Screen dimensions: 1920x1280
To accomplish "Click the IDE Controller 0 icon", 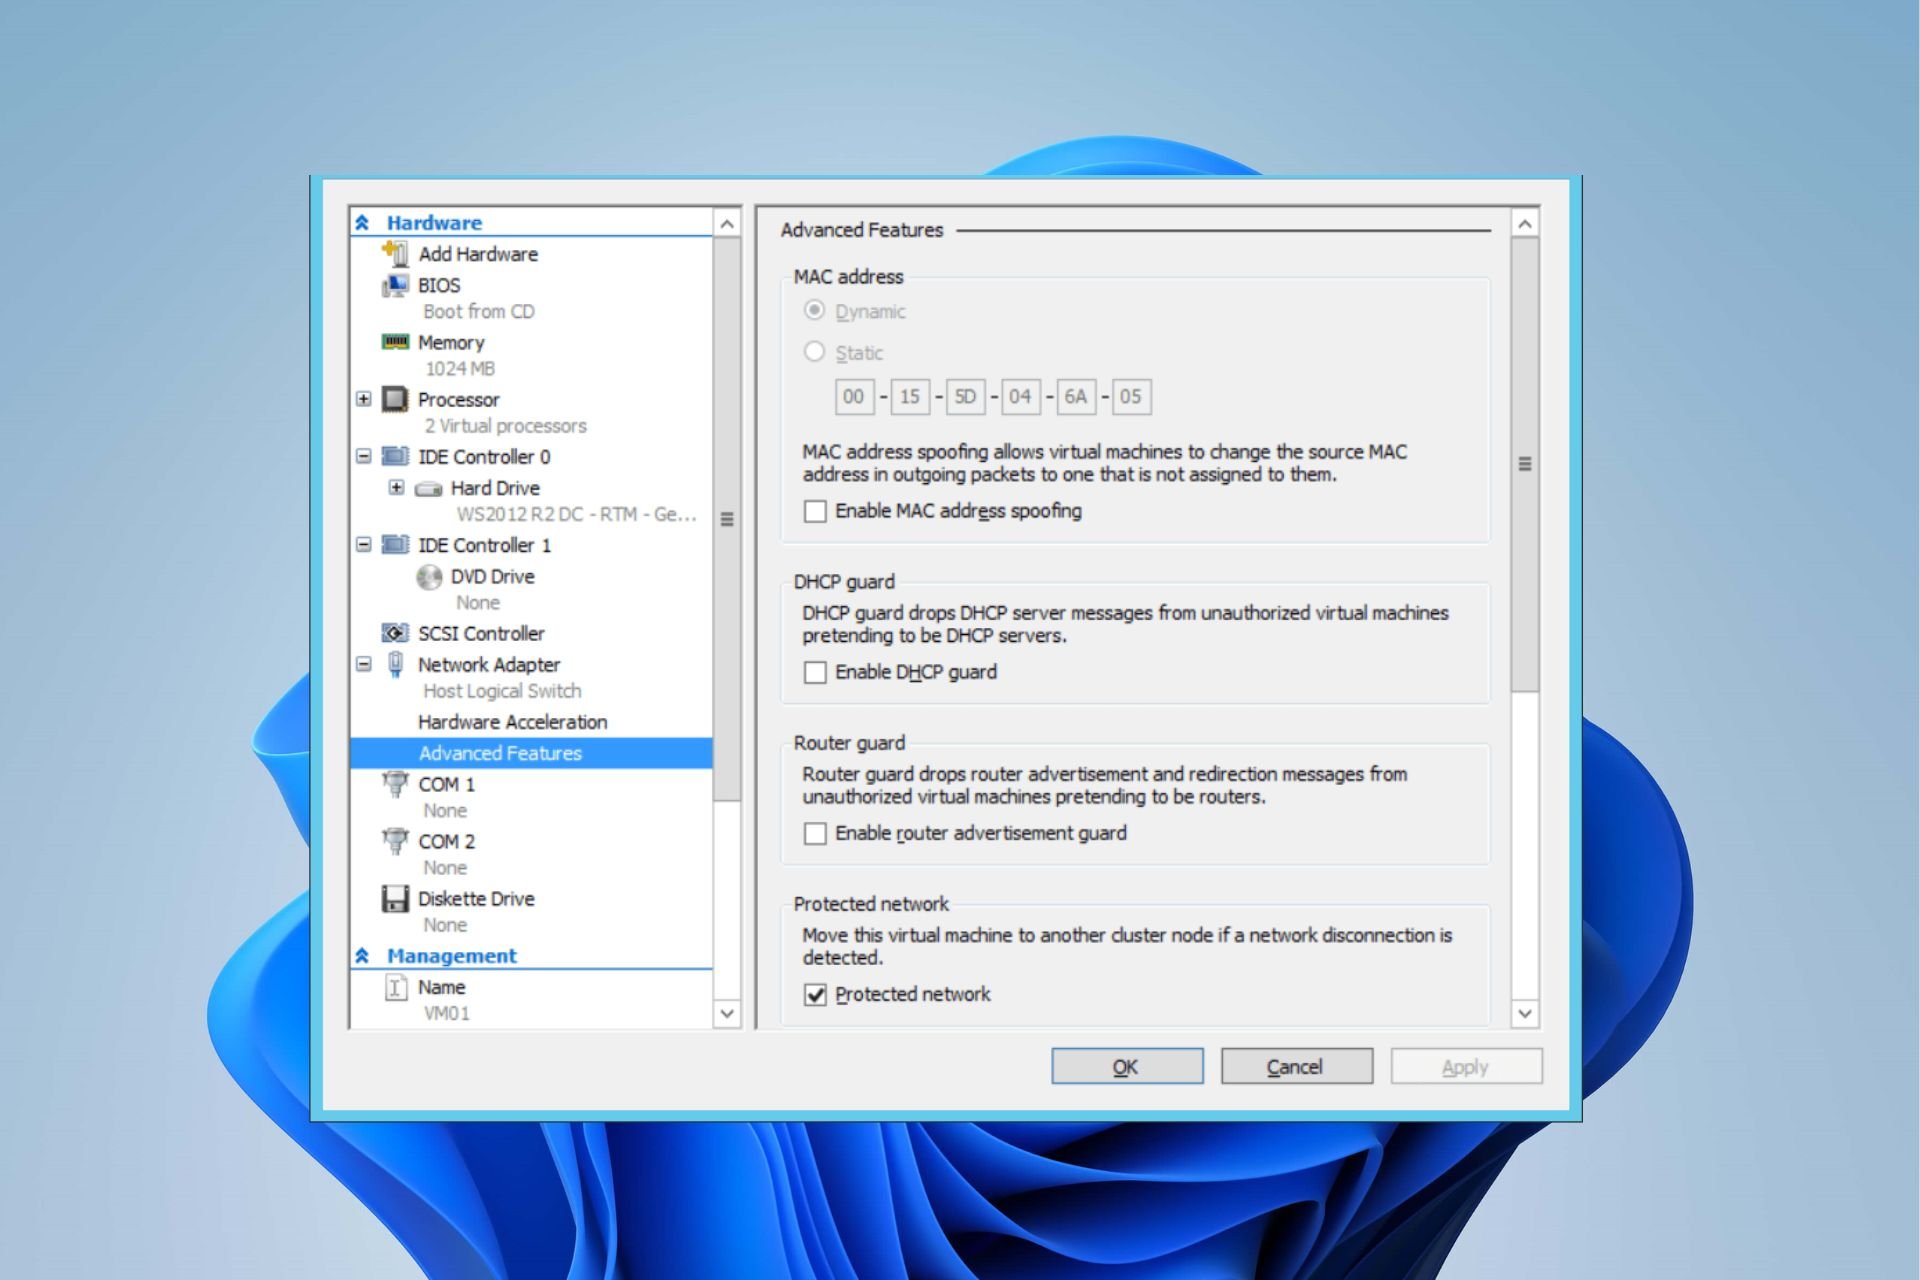I will [x=395, y=456].
